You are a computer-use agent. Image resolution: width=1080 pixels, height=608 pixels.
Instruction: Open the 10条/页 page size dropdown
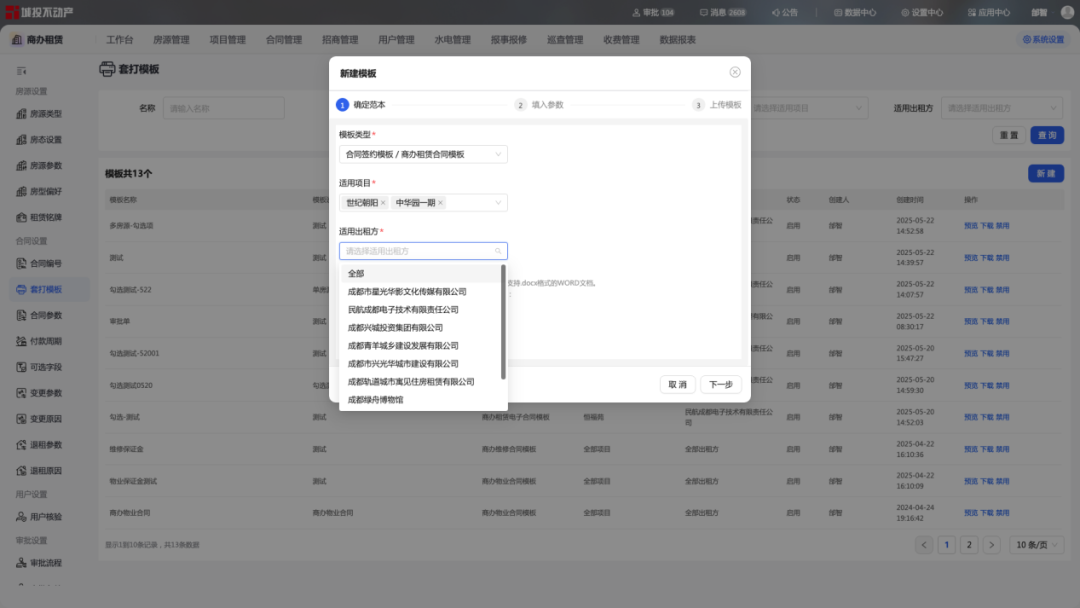(1037, 544)
